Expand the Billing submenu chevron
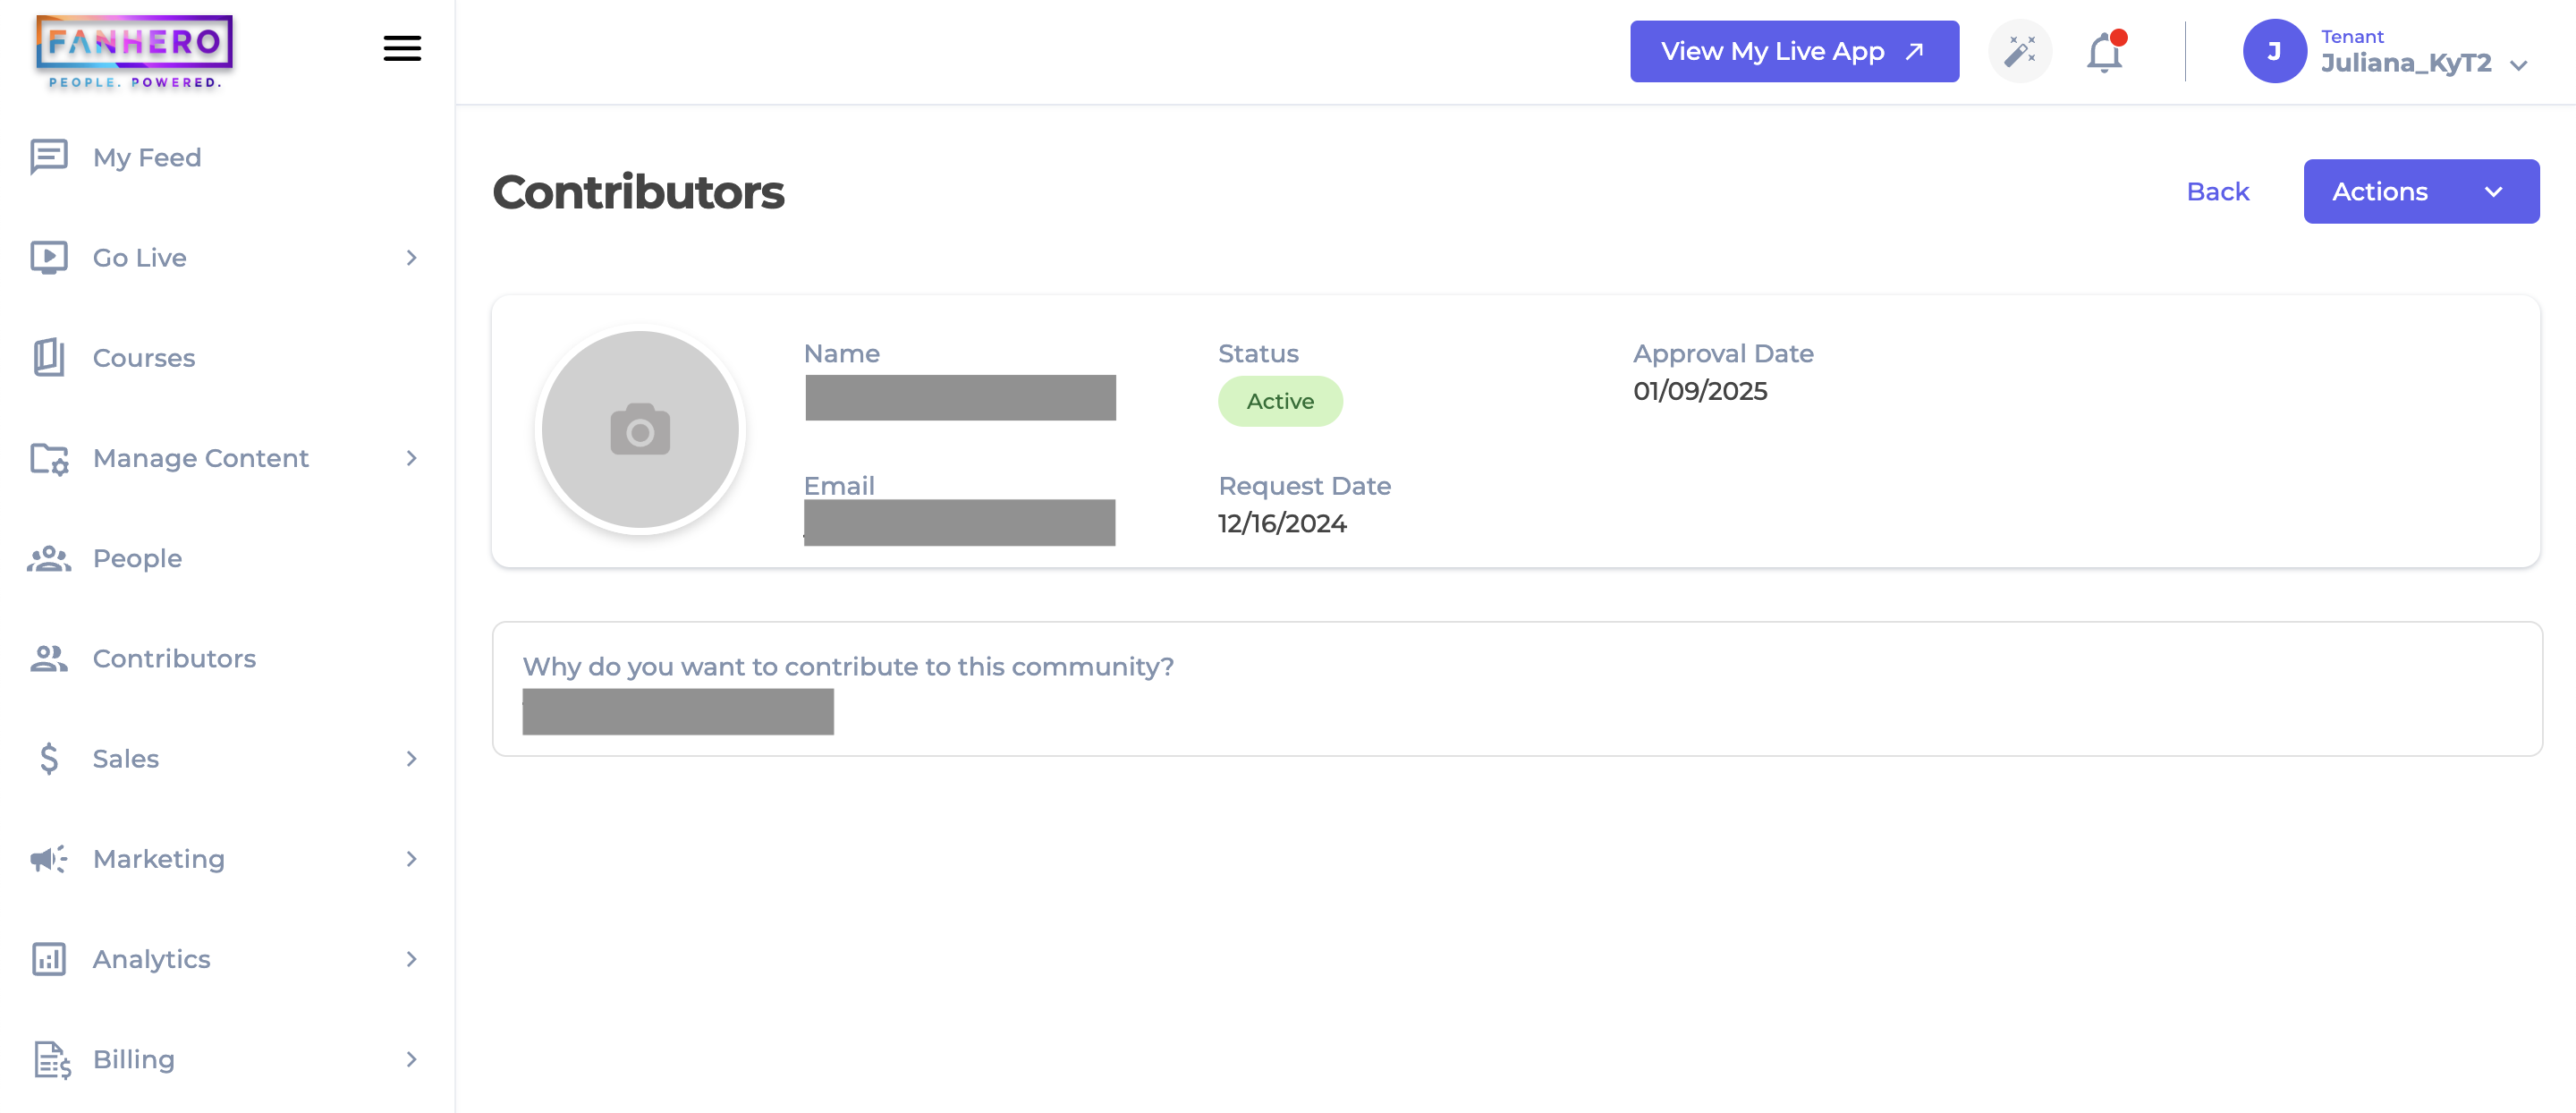 pyautogui.click(x=411, y=1059)
